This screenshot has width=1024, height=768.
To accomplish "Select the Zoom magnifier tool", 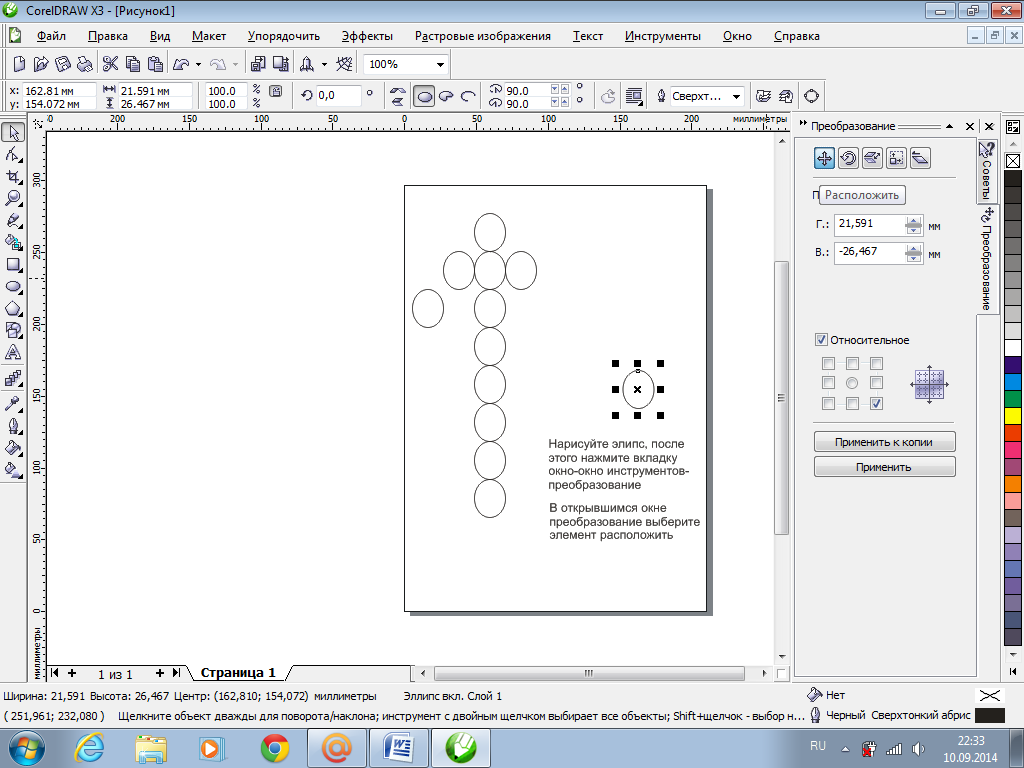I will click(14, 199).
